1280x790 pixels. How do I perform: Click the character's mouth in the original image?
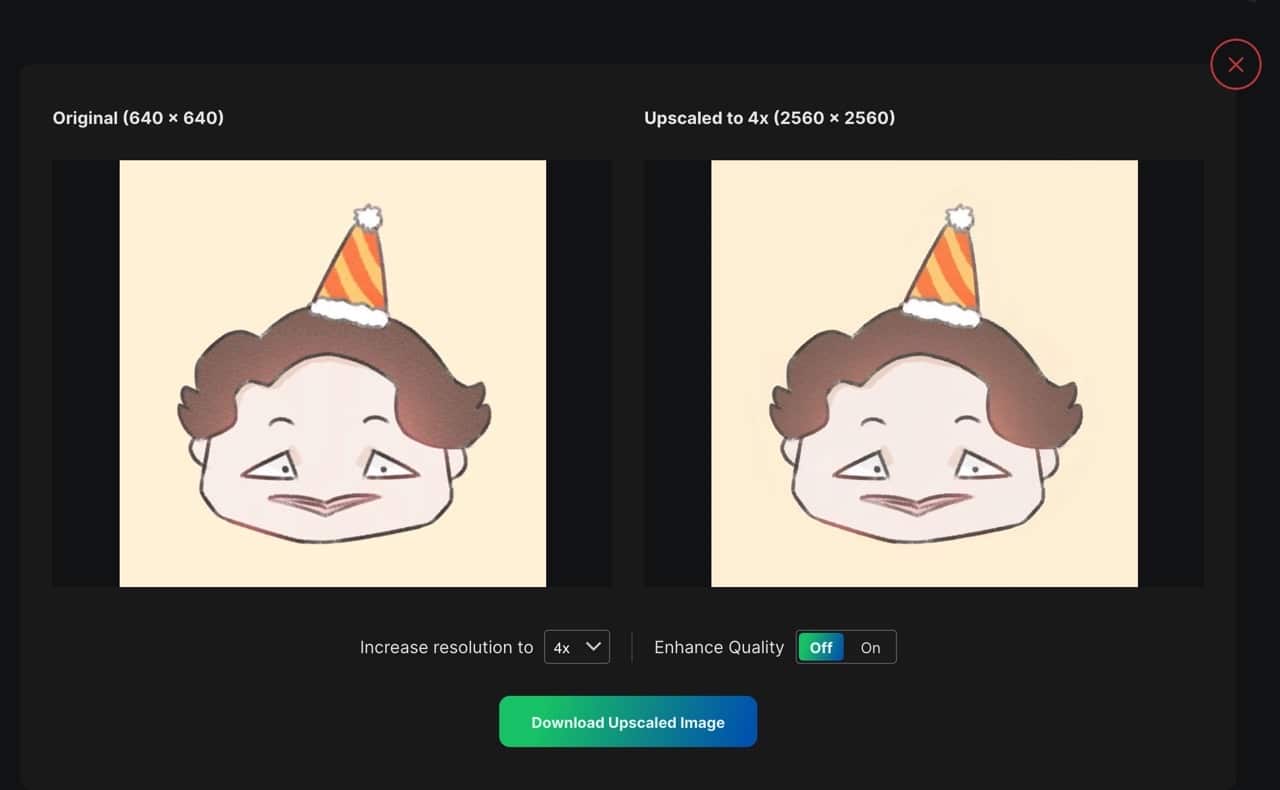pos(324,502)
